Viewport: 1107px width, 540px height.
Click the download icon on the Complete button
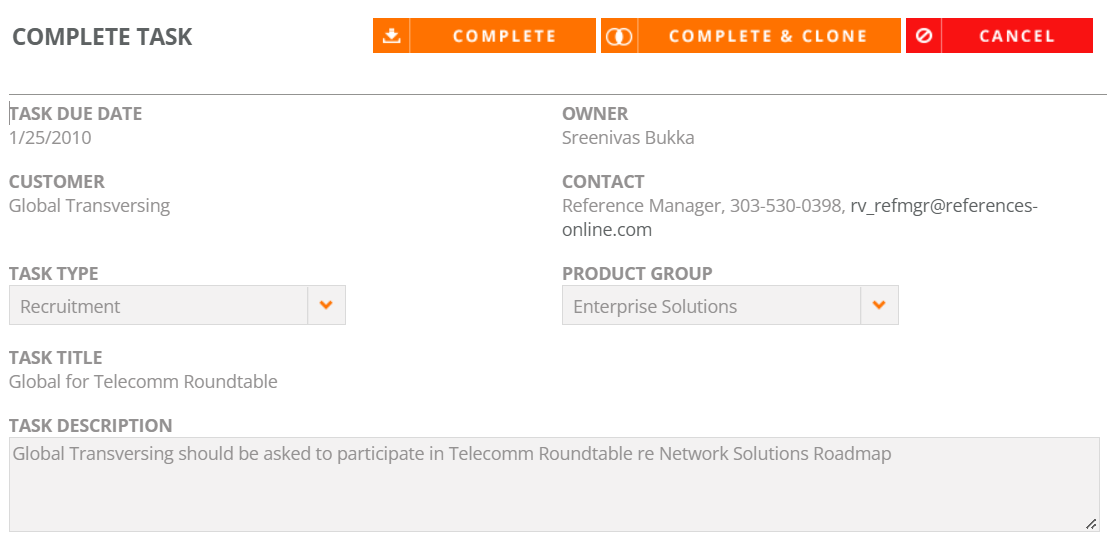pos(391,36)
